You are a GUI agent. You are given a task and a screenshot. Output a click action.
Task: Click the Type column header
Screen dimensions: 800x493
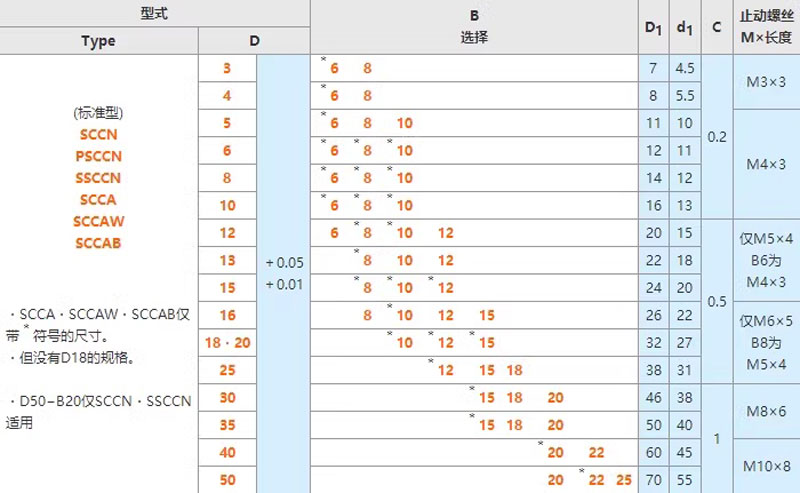[98, 41]
